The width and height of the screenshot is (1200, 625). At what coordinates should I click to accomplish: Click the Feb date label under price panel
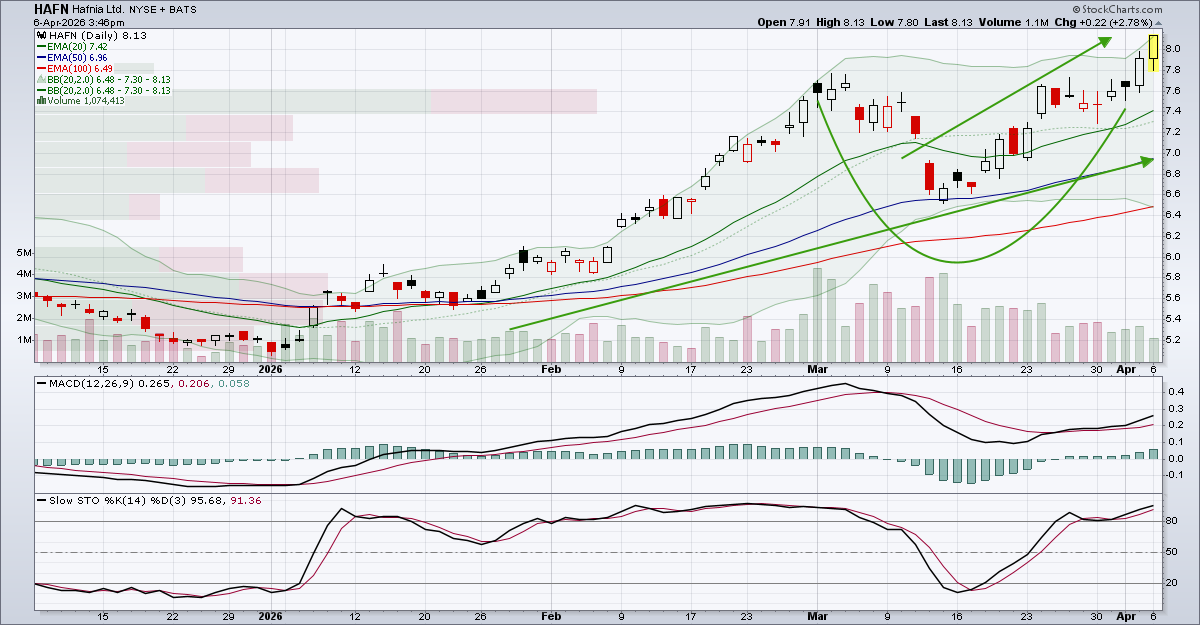[551, 369]
